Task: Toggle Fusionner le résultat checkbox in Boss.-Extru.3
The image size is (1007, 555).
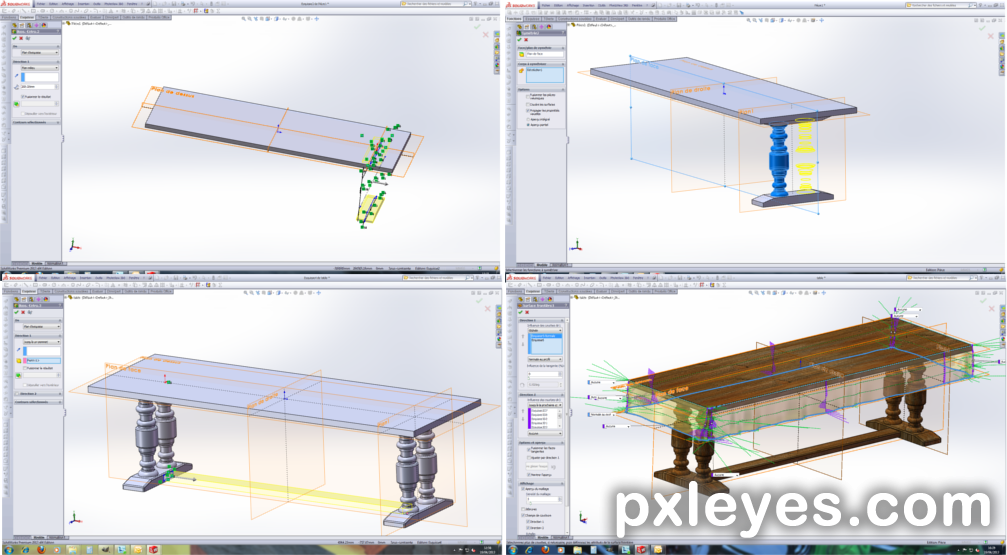Action: [x=25, y=368]
